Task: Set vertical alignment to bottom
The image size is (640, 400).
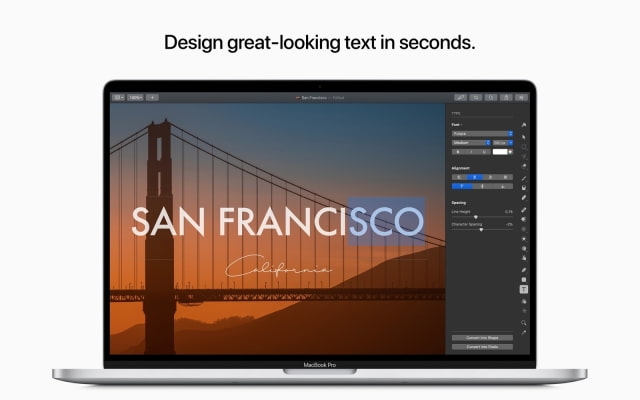Action: 502,186
